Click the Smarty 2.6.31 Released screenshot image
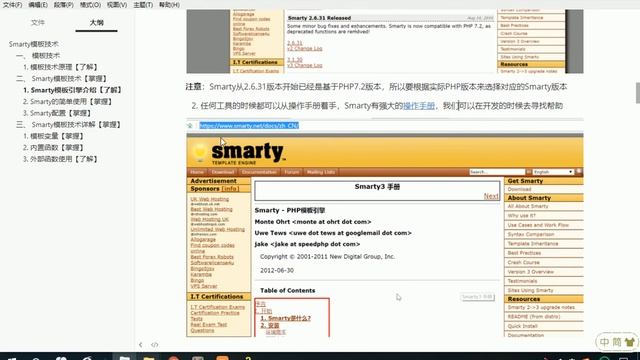This screenshot has height=360, width=640. [x=385, y=41]
